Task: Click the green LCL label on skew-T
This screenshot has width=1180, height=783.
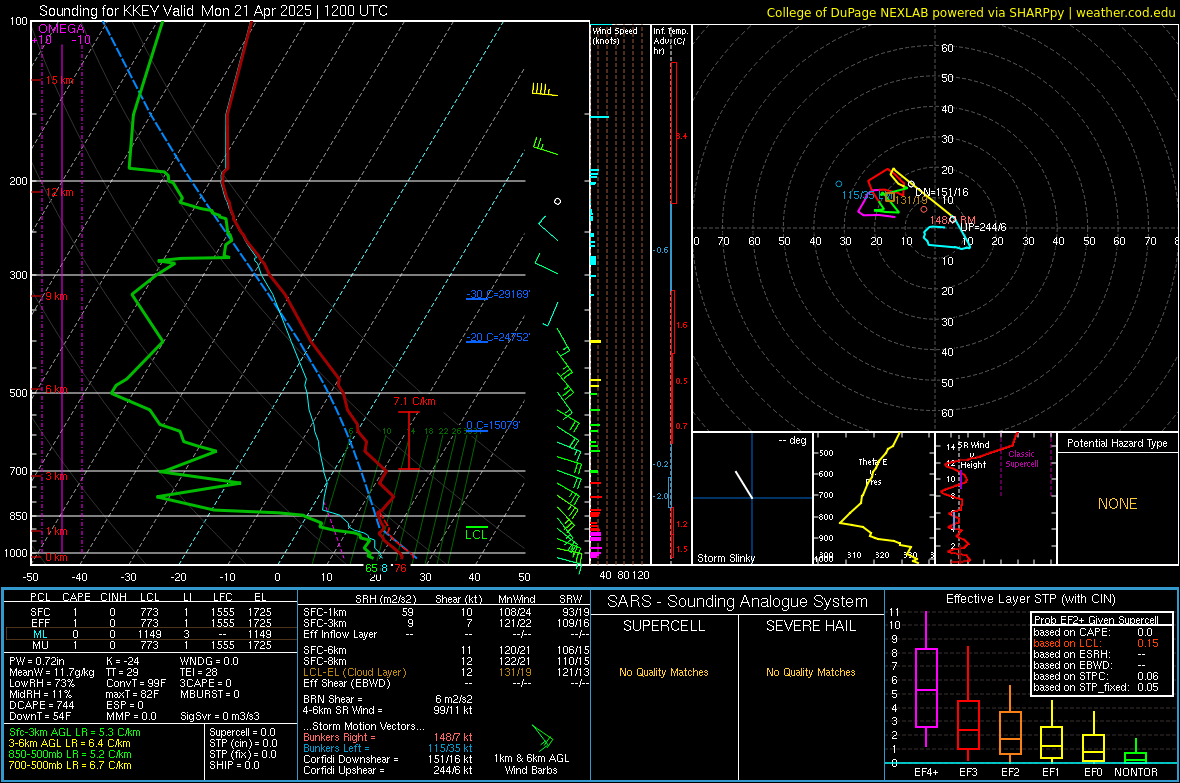Action: (476, 534)
